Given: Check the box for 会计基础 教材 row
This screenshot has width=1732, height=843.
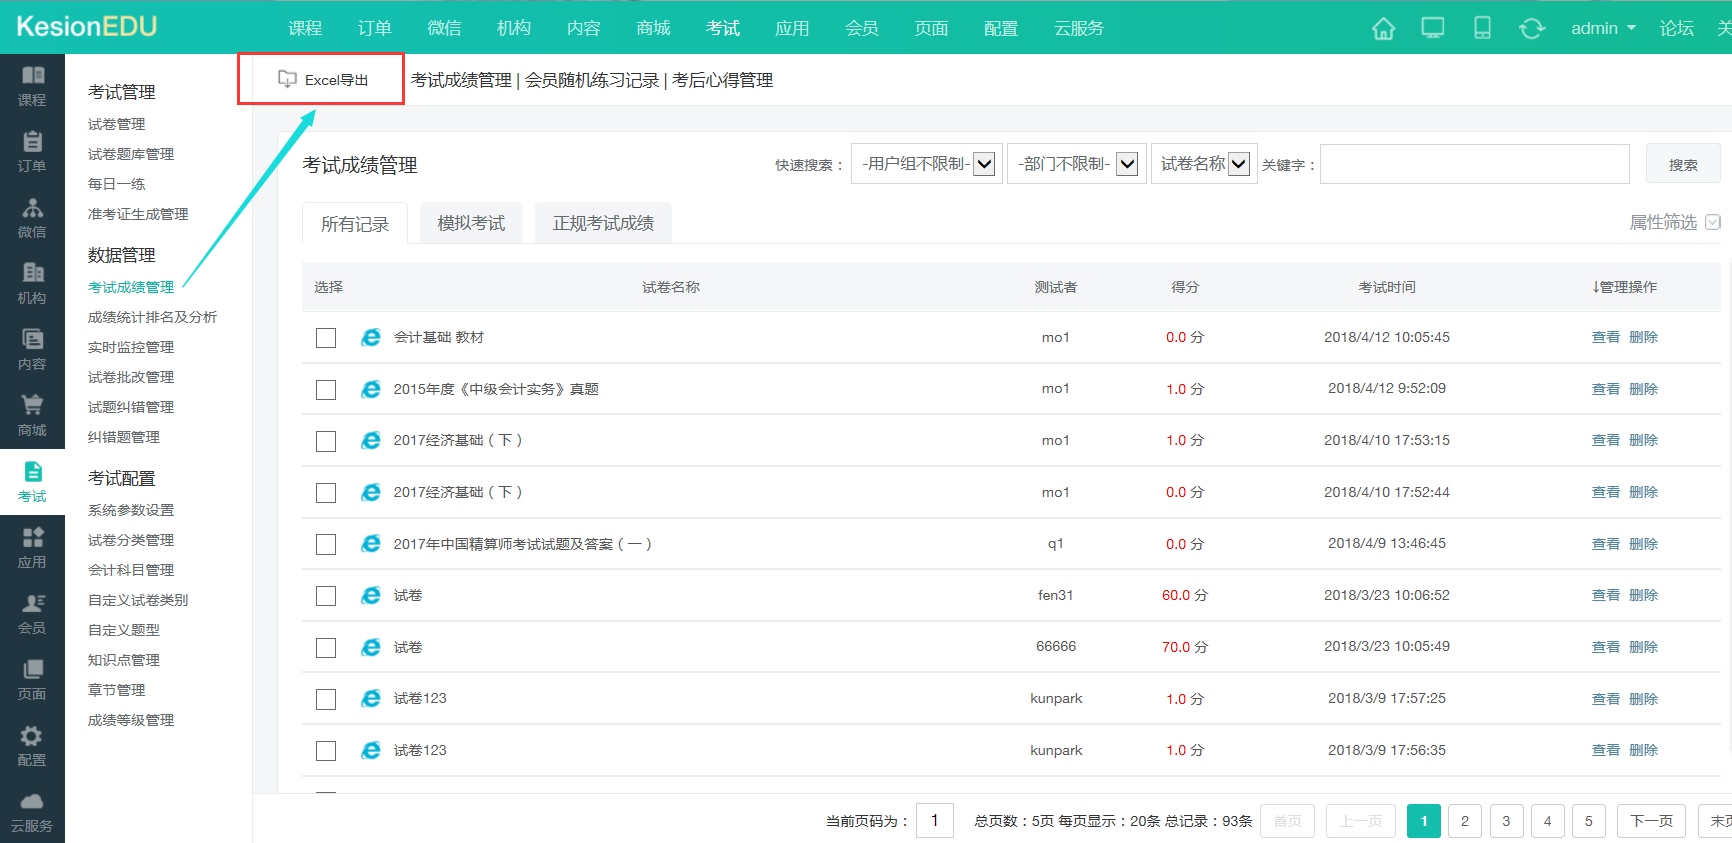Looking at the screenshot, I should [326, 338].
